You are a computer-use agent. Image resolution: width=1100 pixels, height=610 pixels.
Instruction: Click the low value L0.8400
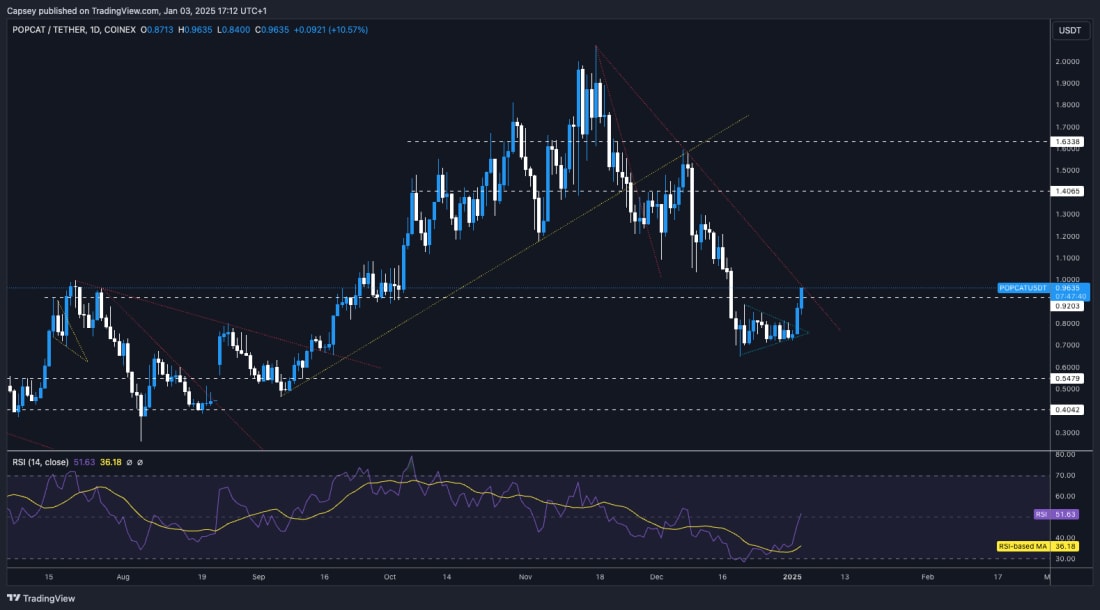tap(234, 30)
